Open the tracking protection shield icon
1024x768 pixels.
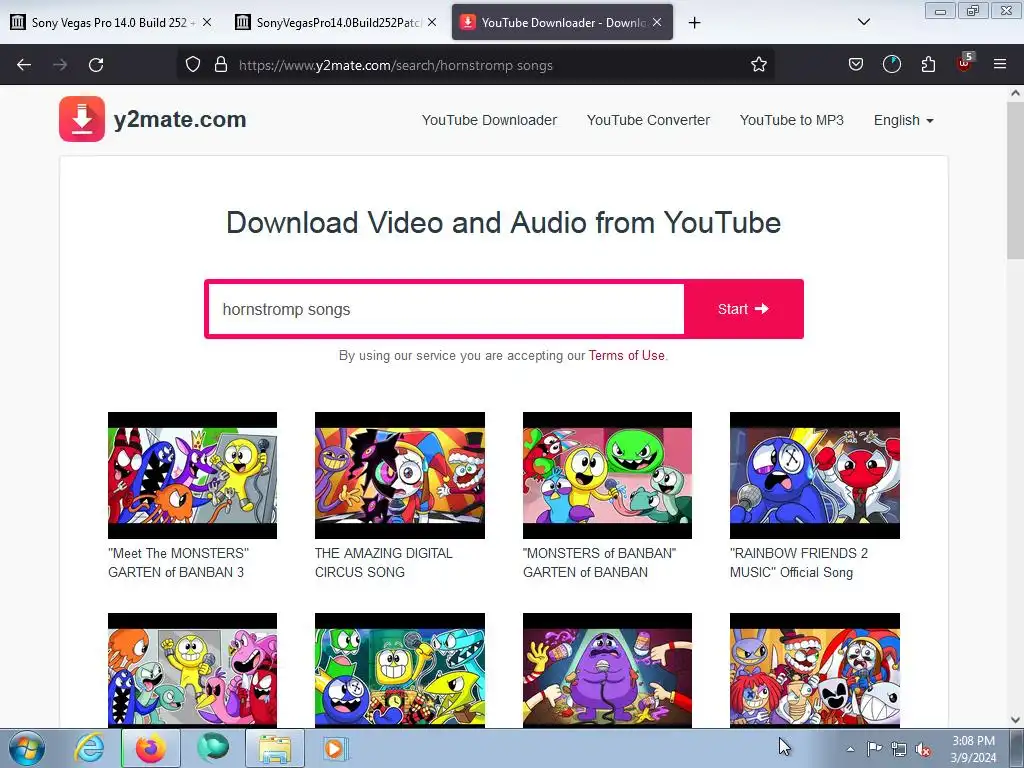tap(193, 64)
